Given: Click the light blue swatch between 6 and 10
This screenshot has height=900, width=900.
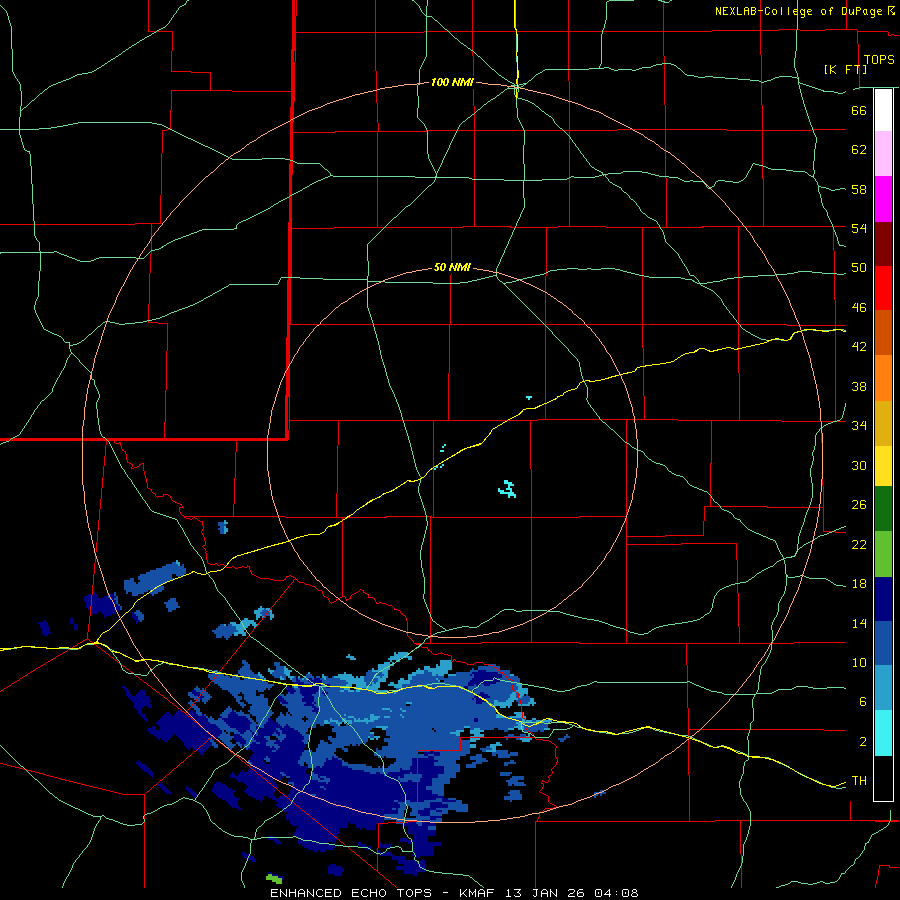Looking at the screenshot, I should coord(883,688).
